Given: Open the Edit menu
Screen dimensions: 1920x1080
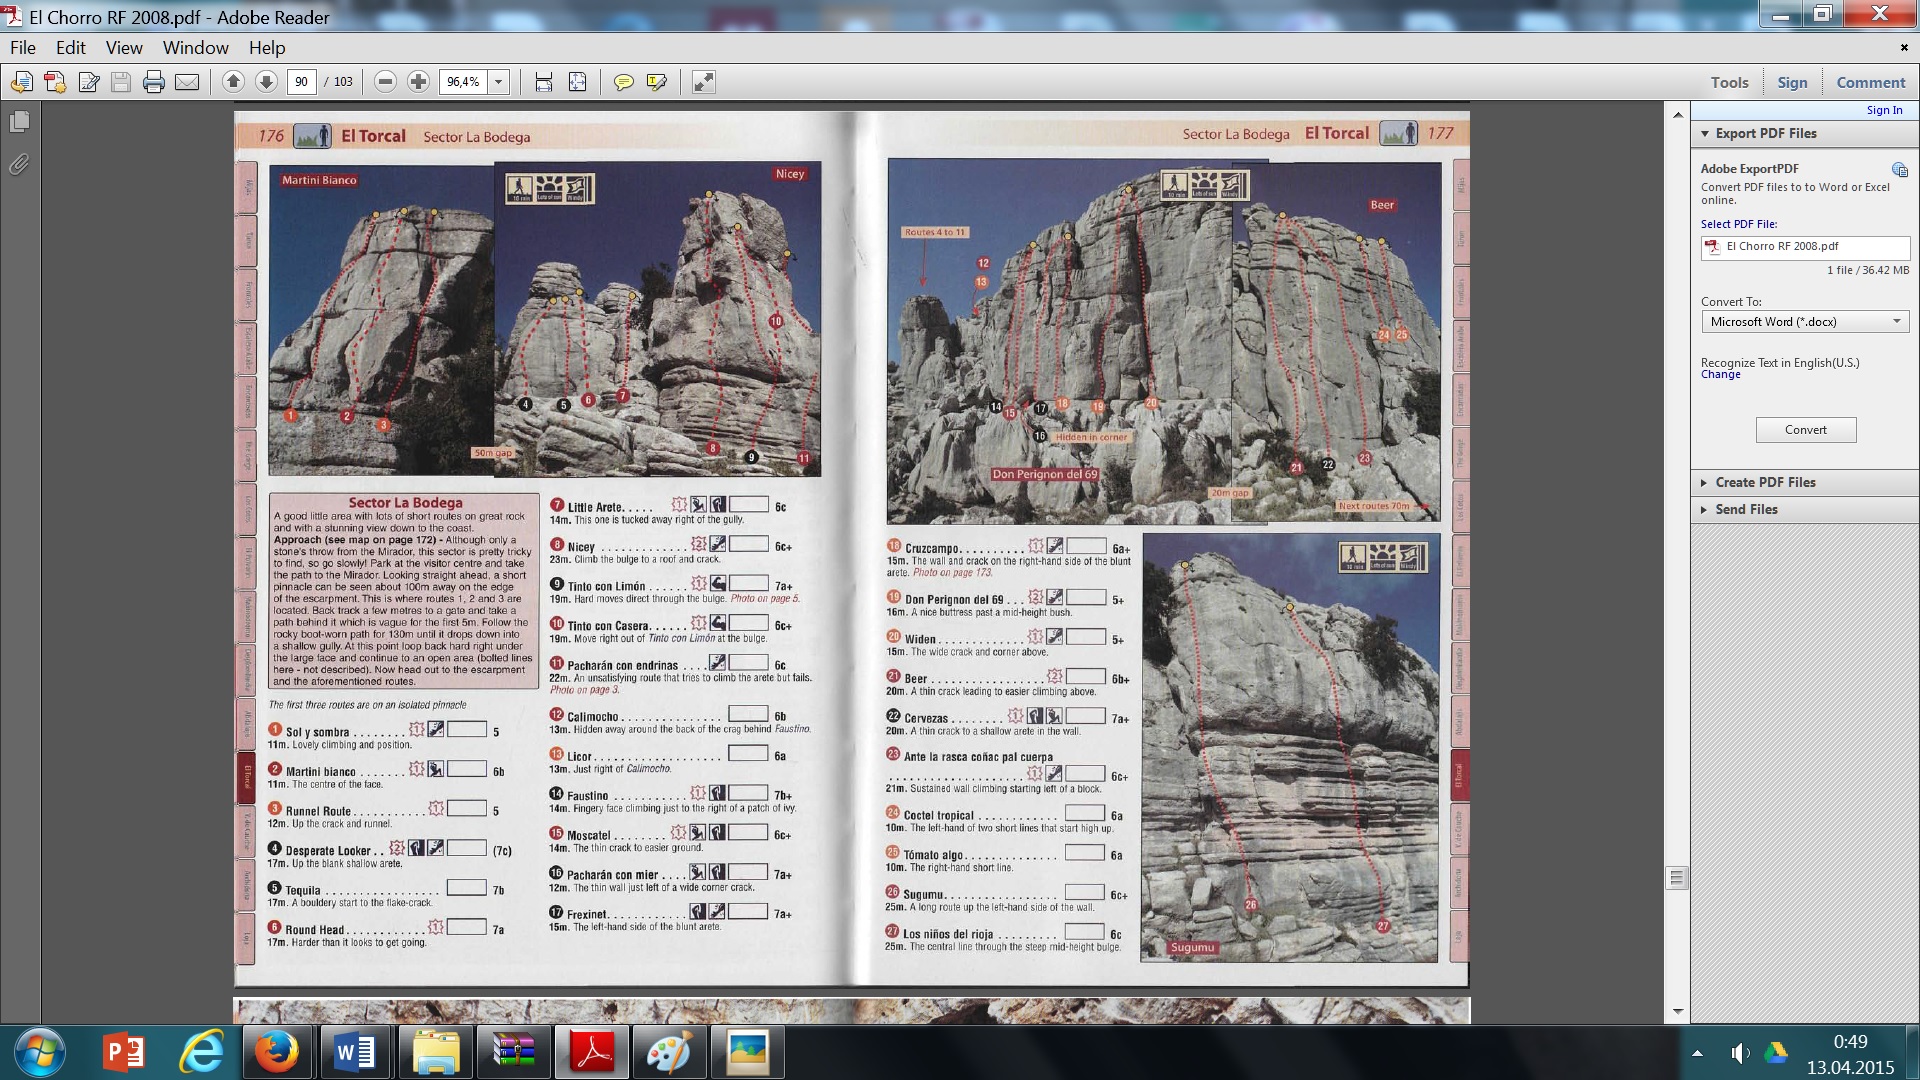Looking at the screenshot, I should pos(70,48).
